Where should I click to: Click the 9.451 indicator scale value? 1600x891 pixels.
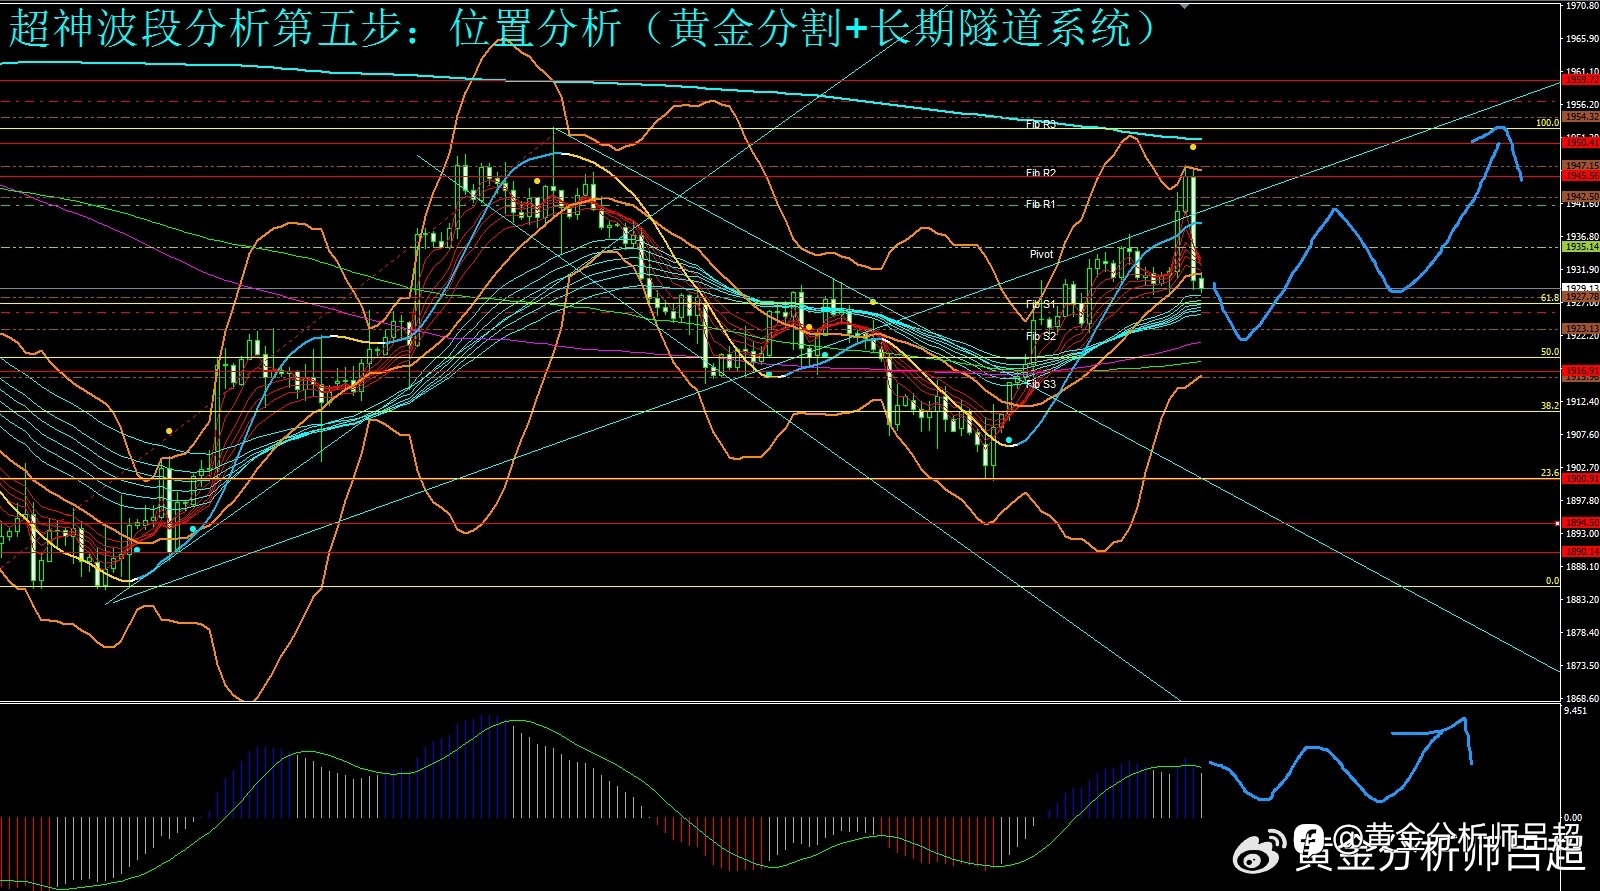click(x=1575, y=711)
